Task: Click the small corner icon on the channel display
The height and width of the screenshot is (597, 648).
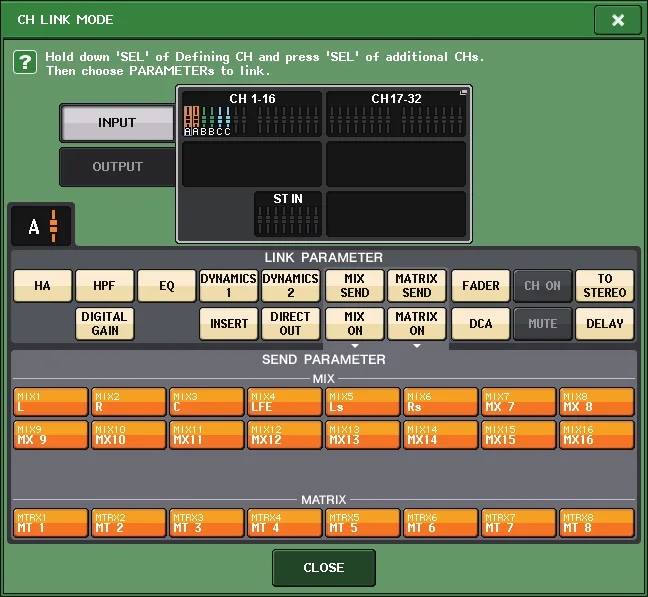Action: 464,92
